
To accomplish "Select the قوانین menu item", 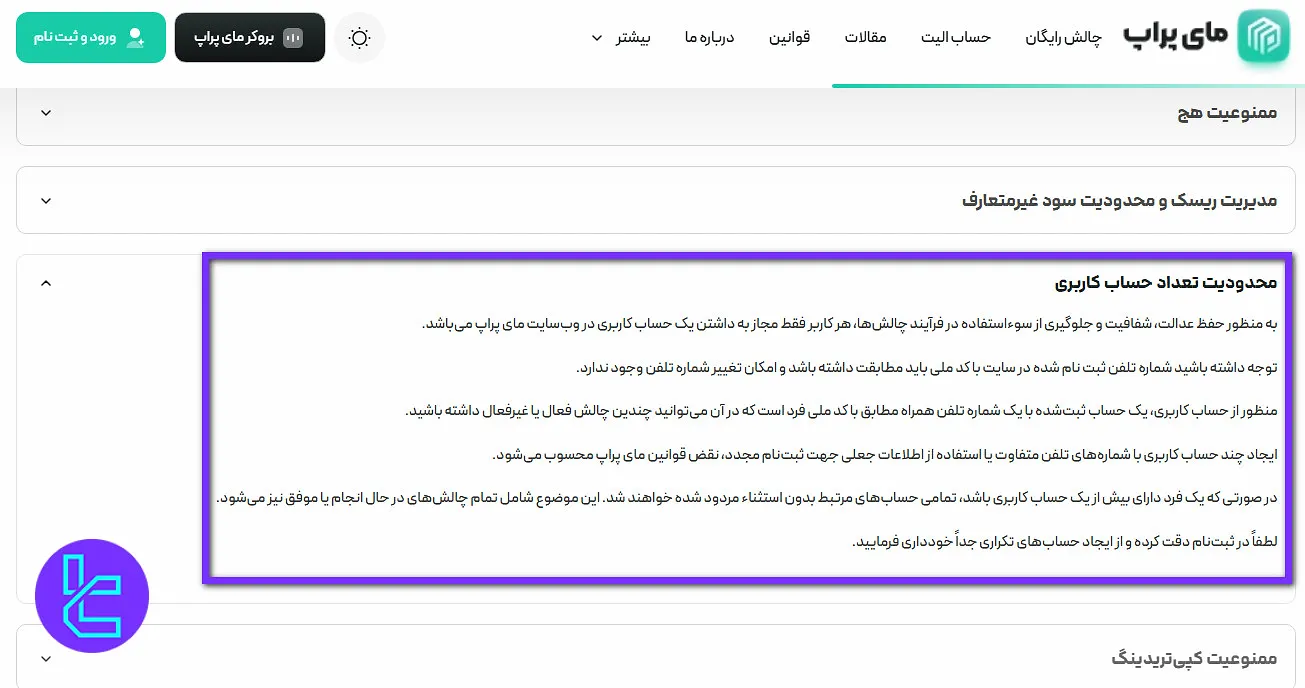I will pos(790,37).
